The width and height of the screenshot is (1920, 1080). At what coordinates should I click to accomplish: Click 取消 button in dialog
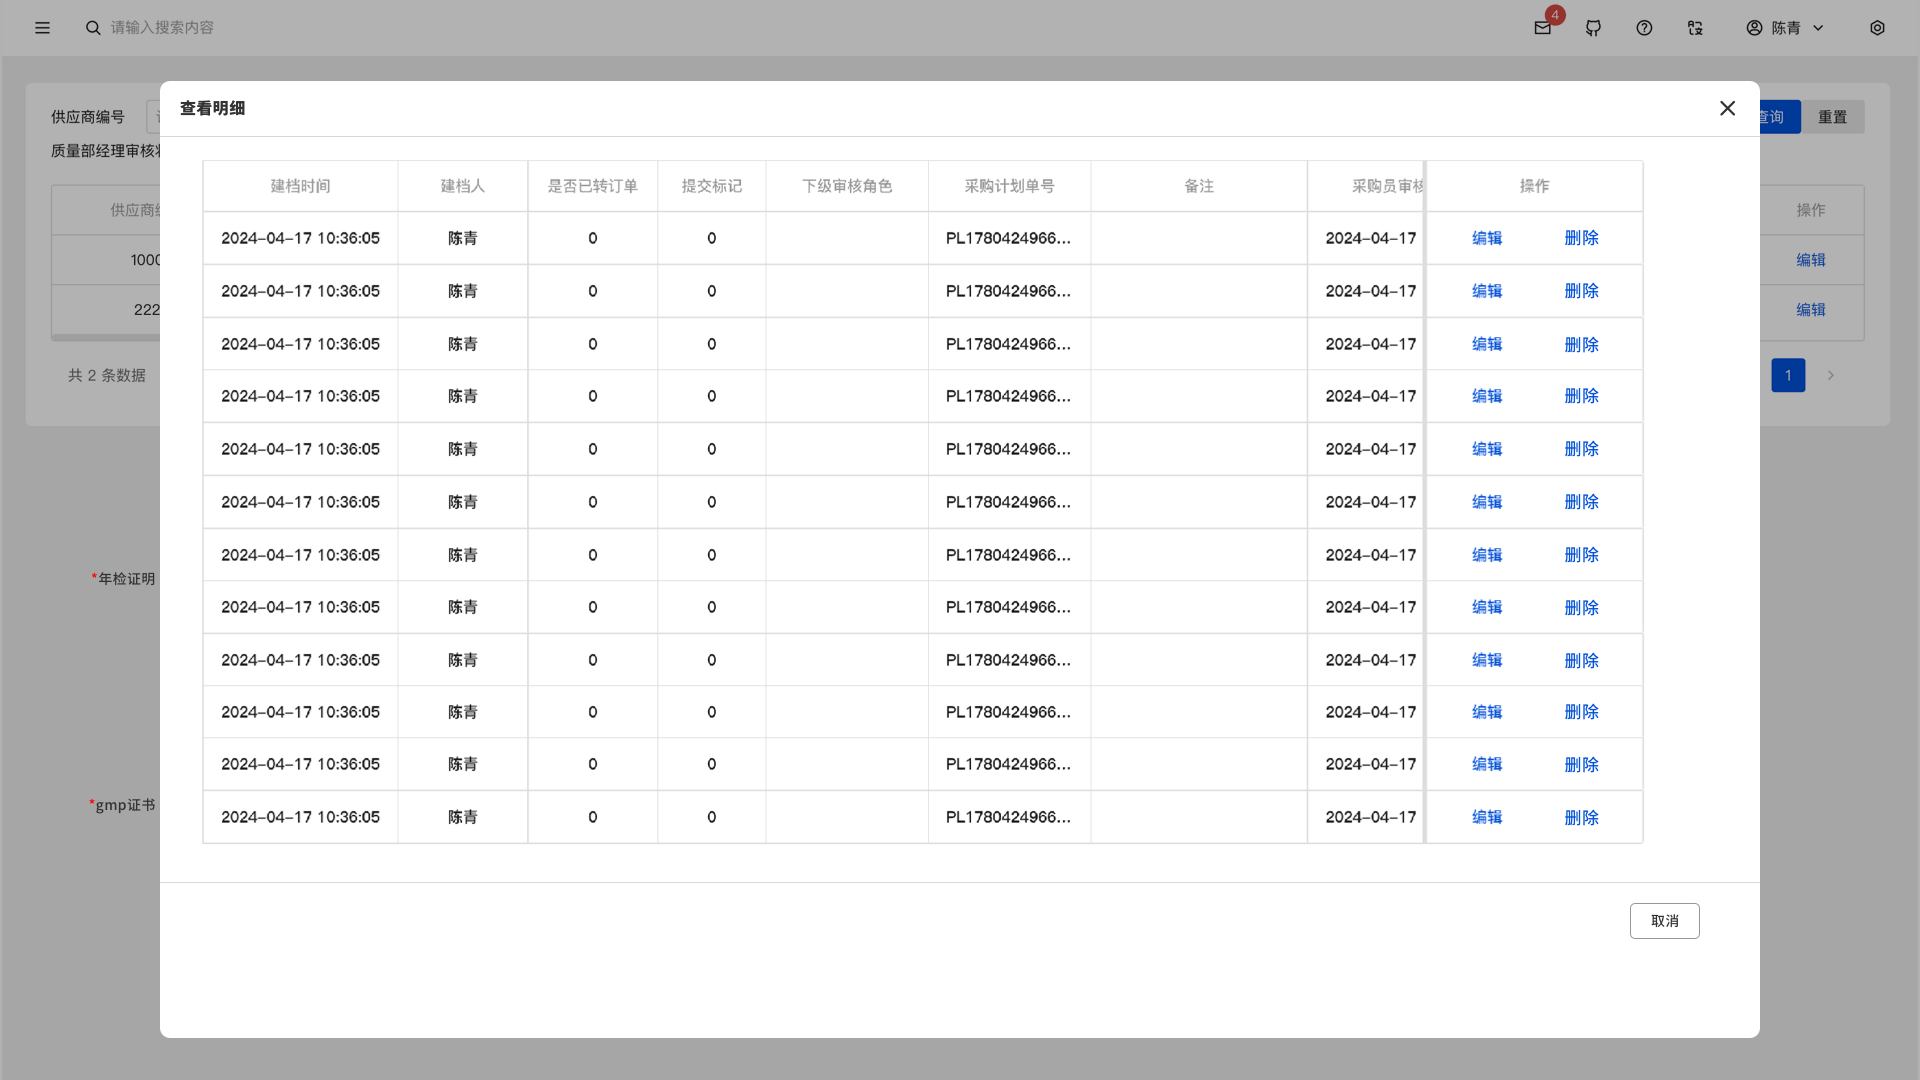point(1664,921)
